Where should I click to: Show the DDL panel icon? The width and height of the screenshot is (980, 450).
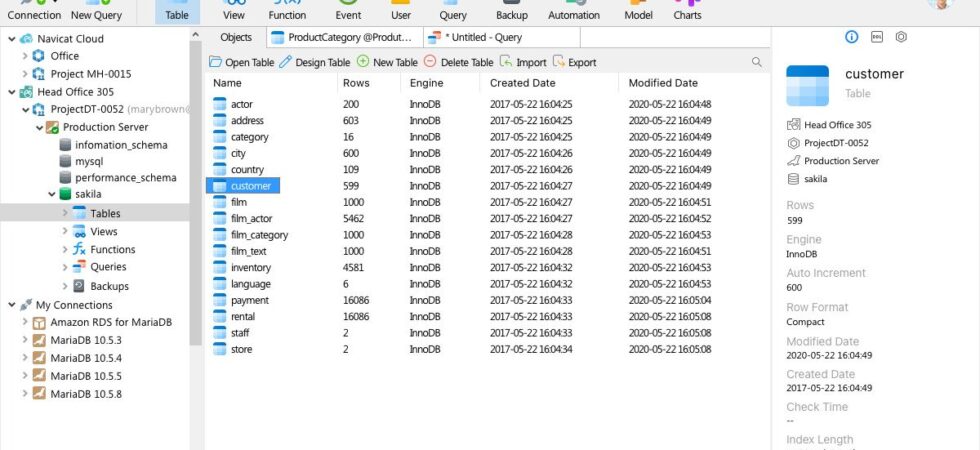(x=876, y=37)
